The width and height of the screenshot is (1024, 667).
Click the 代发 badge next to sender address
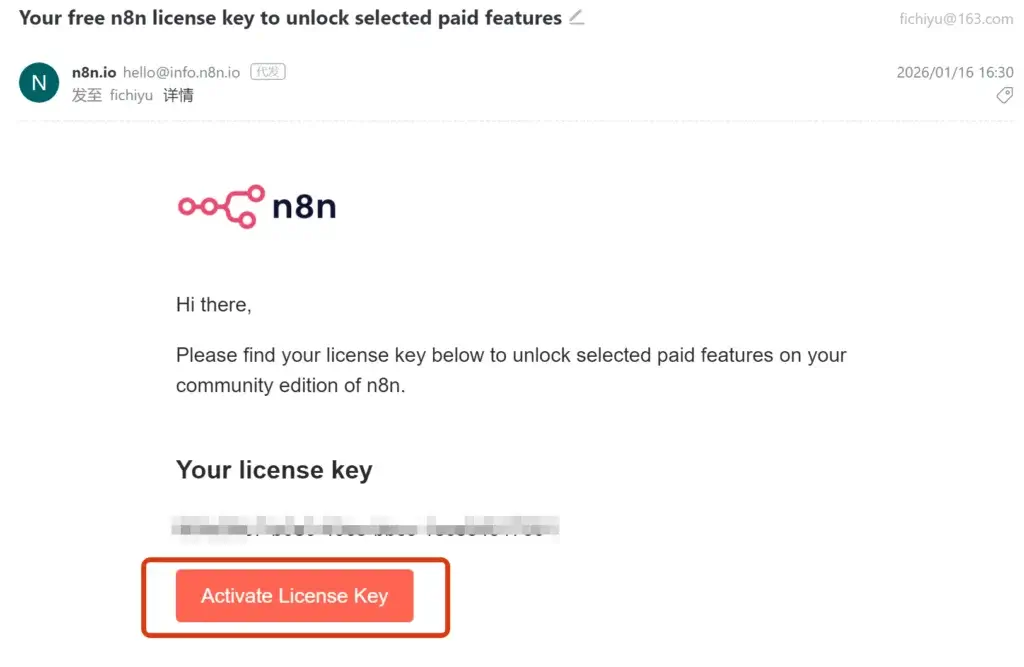267,72
